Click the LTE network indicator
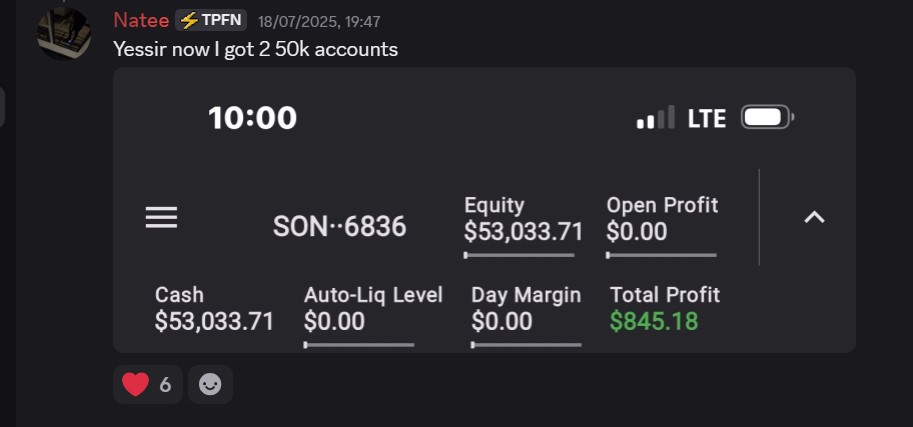Viewport: 913px width, 427px height. (x=706, y=118)
